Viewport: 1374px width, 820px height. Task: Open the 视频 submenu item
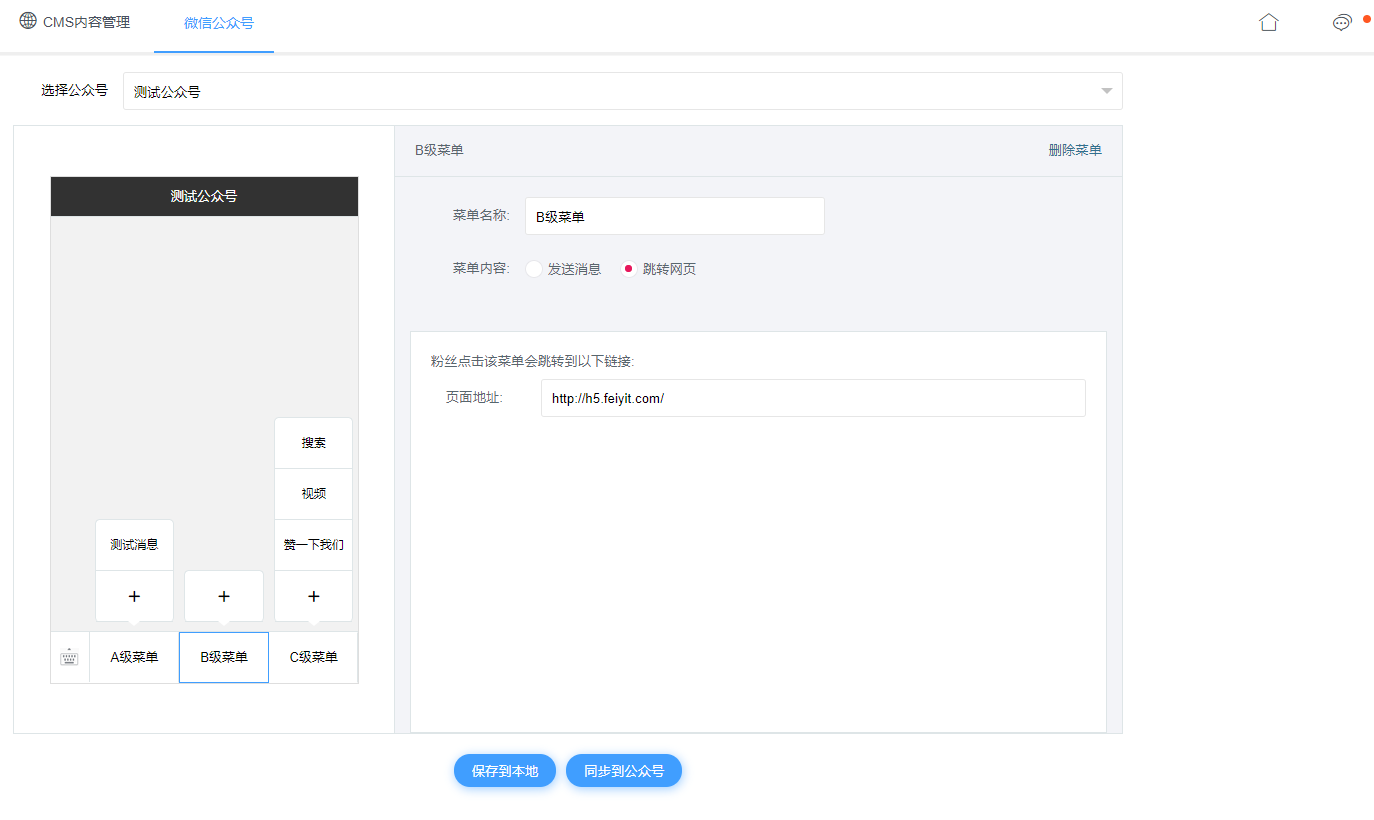pyautogui.click(x=314, y=494)
